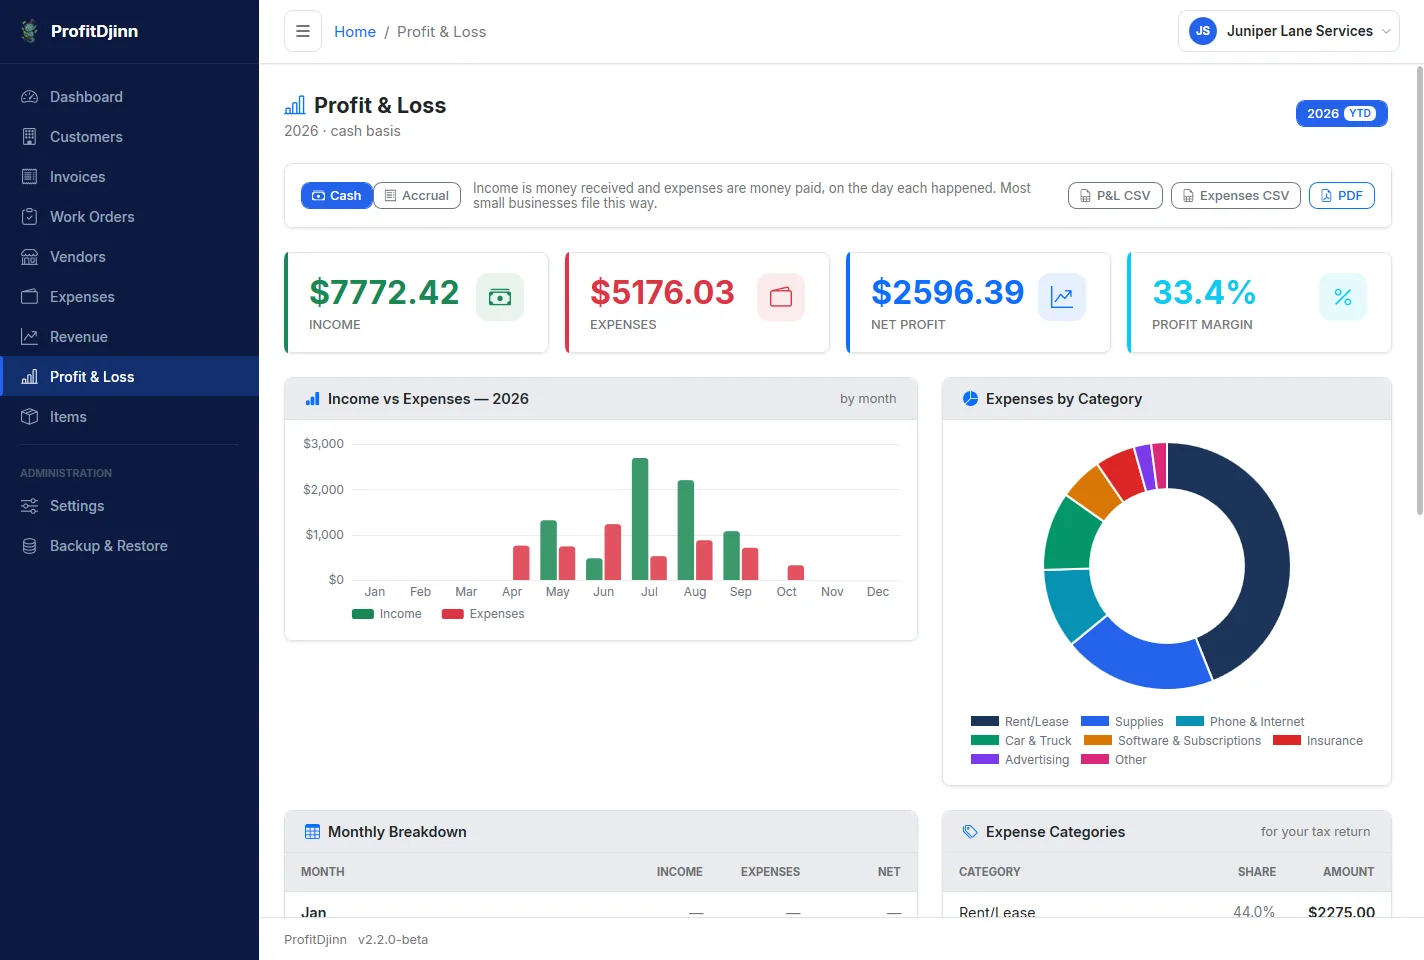Go to Customers in the sidebar

pyautogui.click(x=129, y=137)
